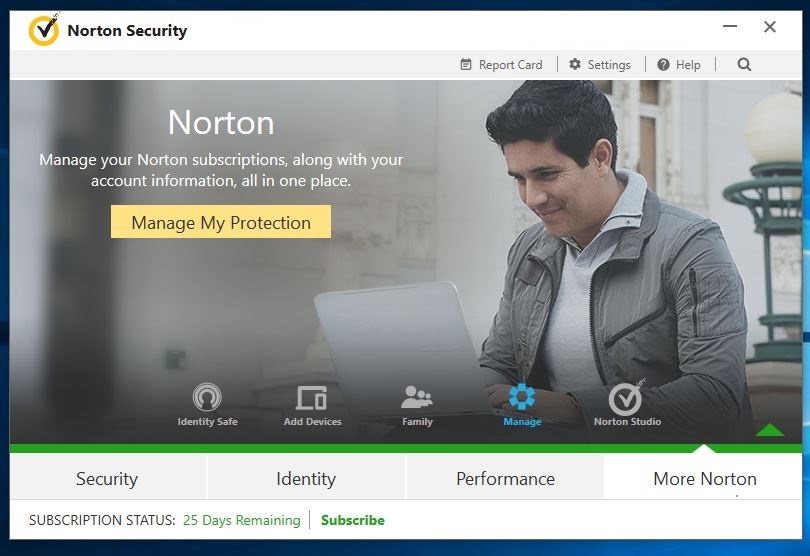This screenshot has height=556, width=810.
Task: Collapse the panel using green arrow
Action: point(769,429)
